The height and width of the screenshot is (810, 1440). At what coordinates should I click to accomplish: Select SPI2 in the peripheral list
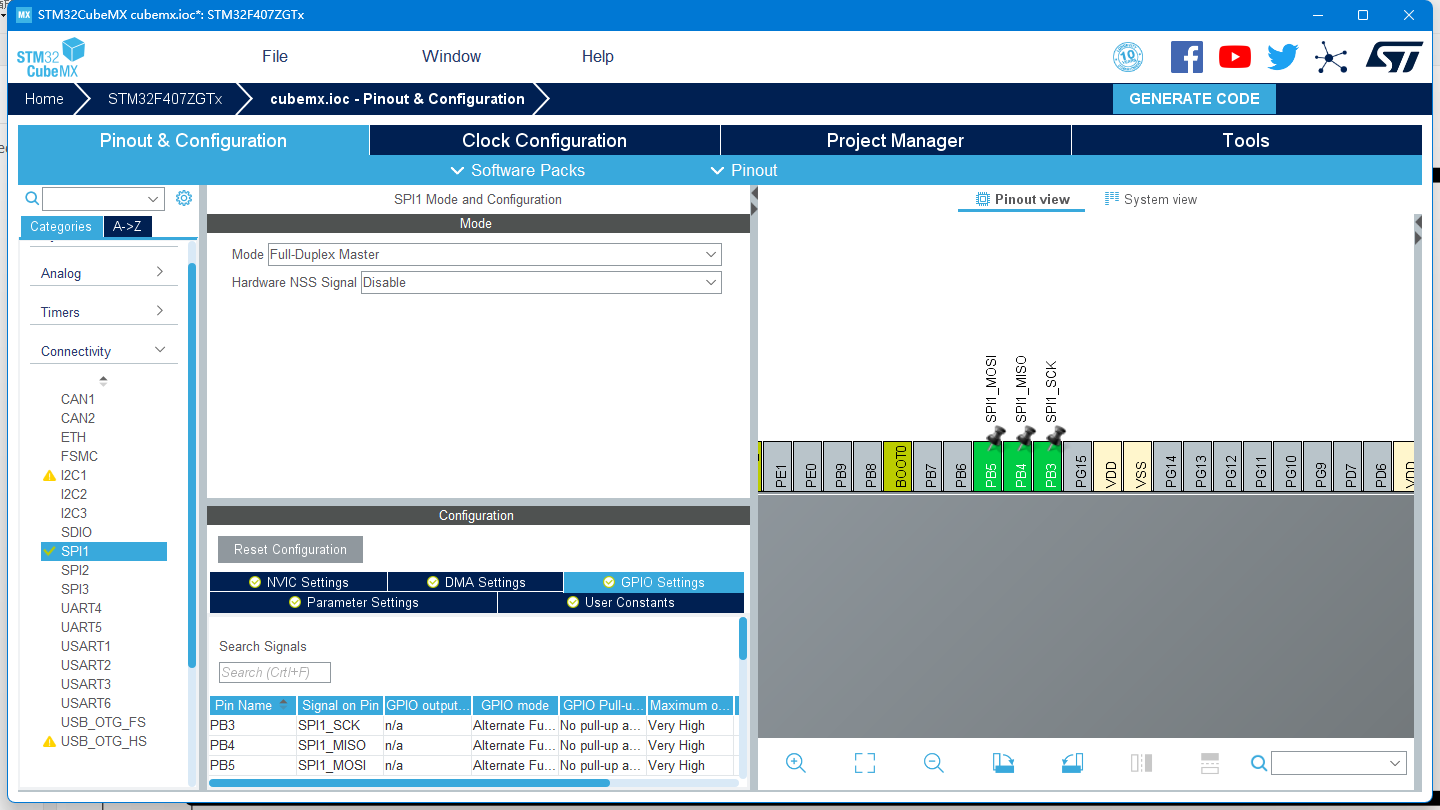coord(75,570)
